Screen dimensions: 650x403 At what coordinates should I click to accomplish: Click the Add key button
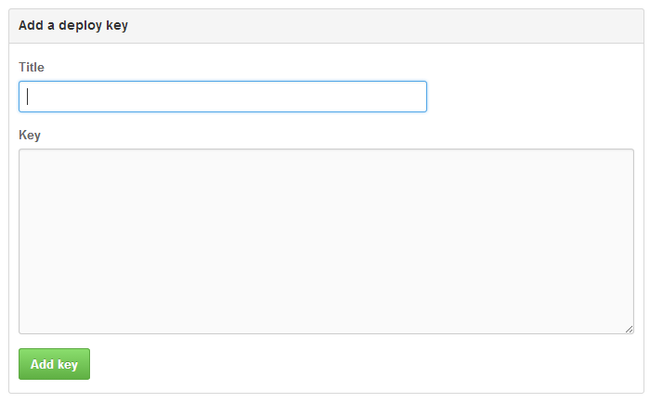54,364
